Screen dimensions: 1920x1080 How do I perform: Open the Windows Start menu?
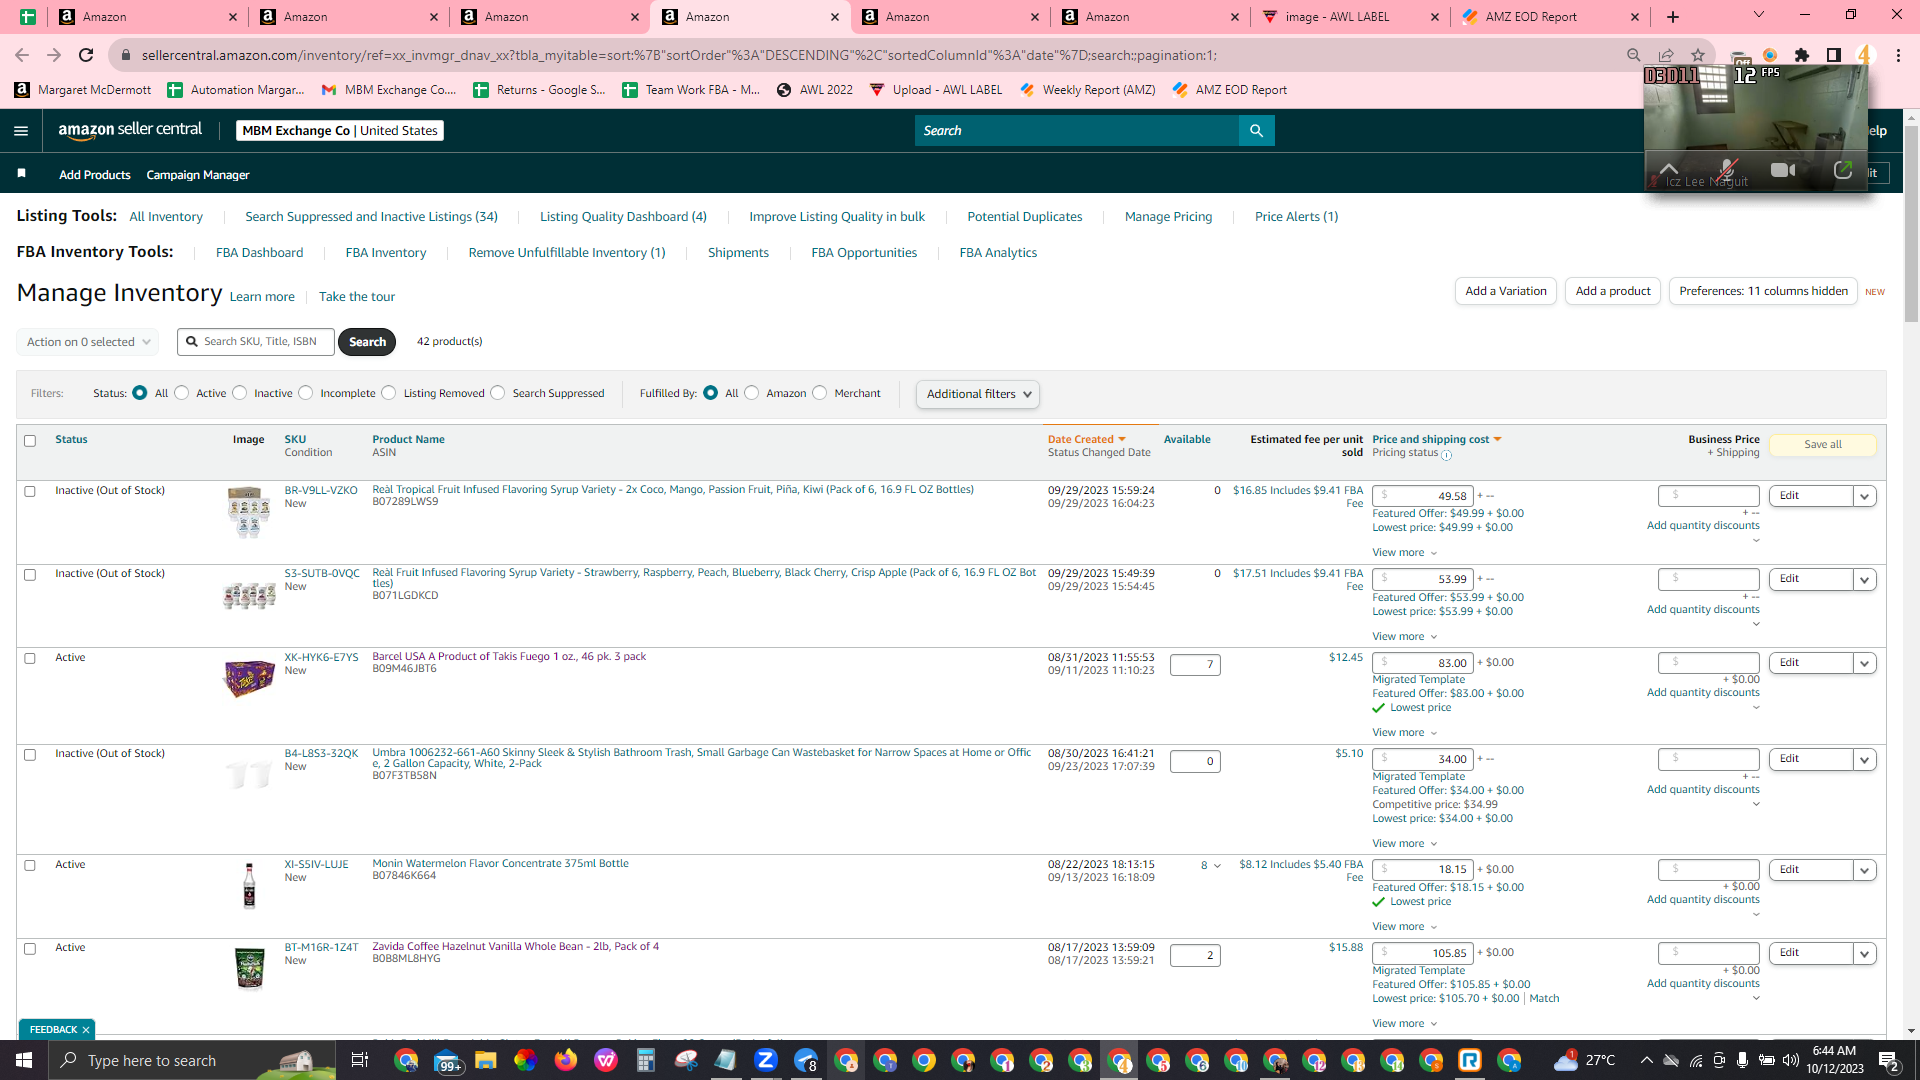[24, 1060]
